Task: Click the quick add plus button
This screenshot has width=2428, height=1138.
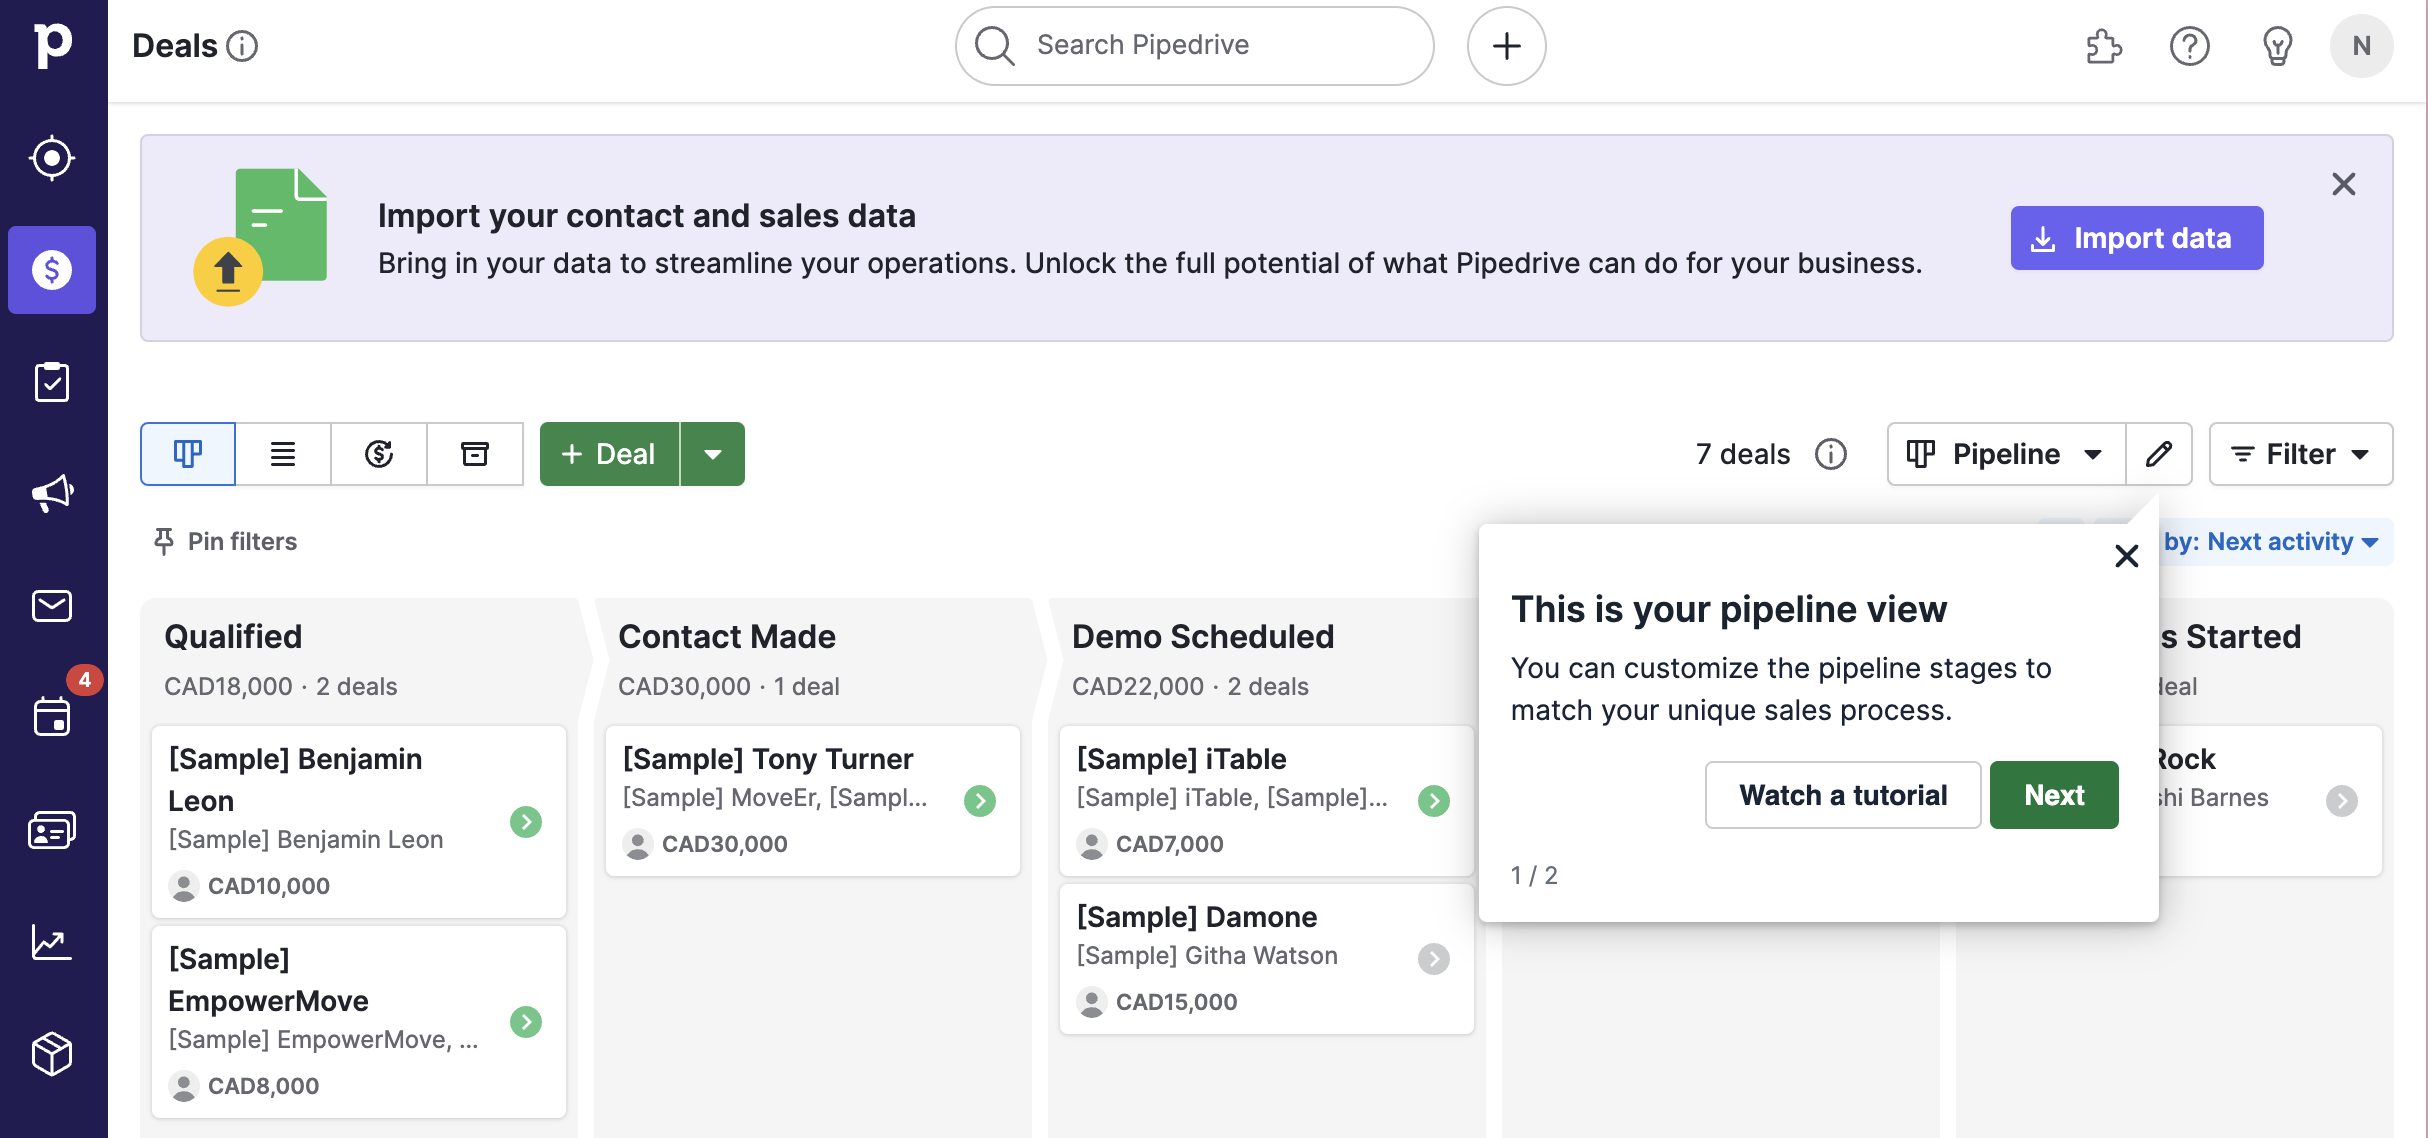Action: 1506,46
